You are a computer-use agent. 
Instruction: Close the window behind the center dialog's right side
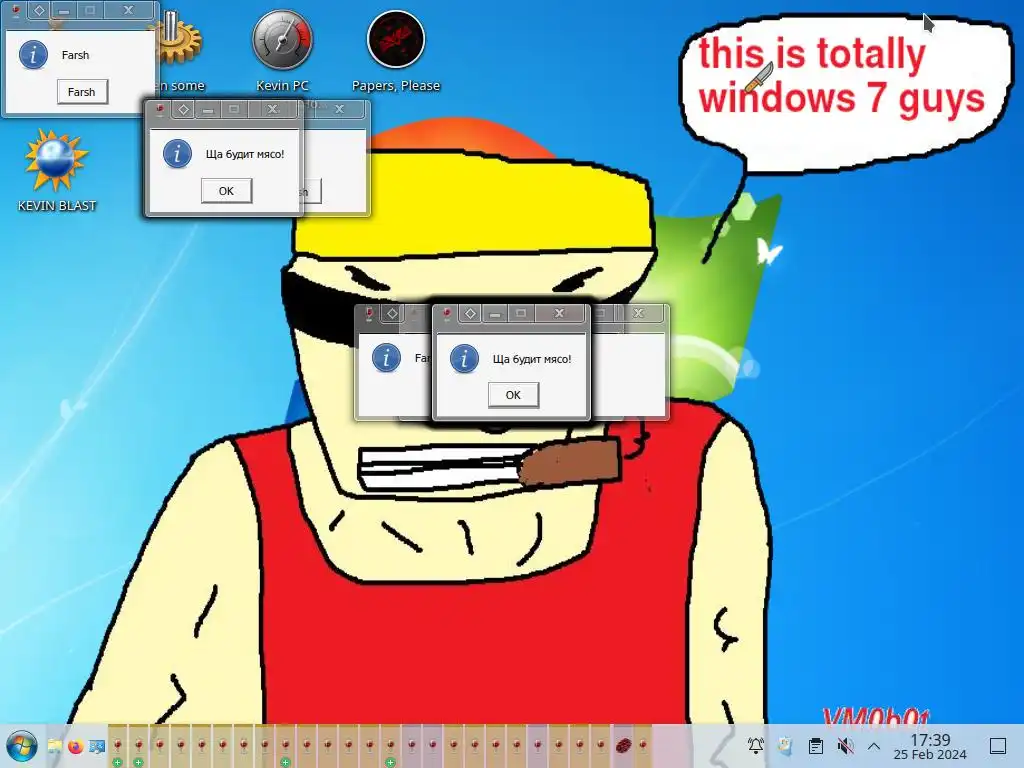(x=638, y=314)
